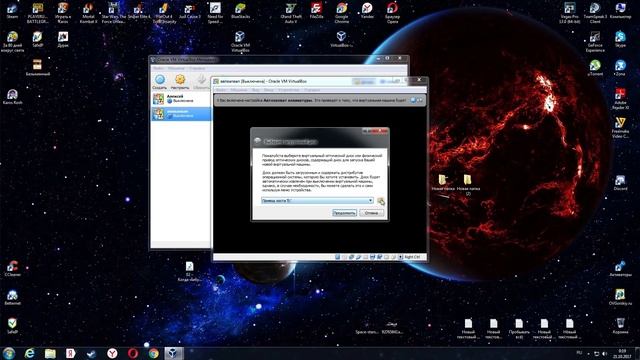Screen dimensions: 640x360
Task: Open GeForce Experience desktop shortcut
Action: pyautogui.click(x=595, y=41)
